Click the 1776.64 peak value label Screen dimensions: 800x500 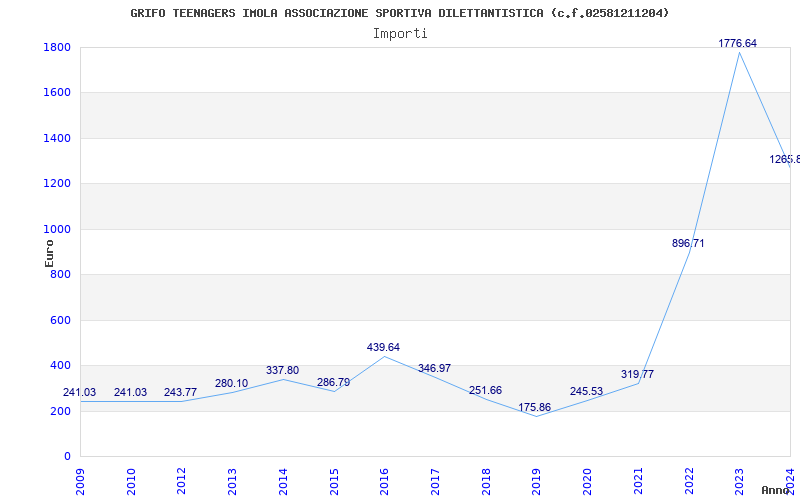[x=738, y=43]
